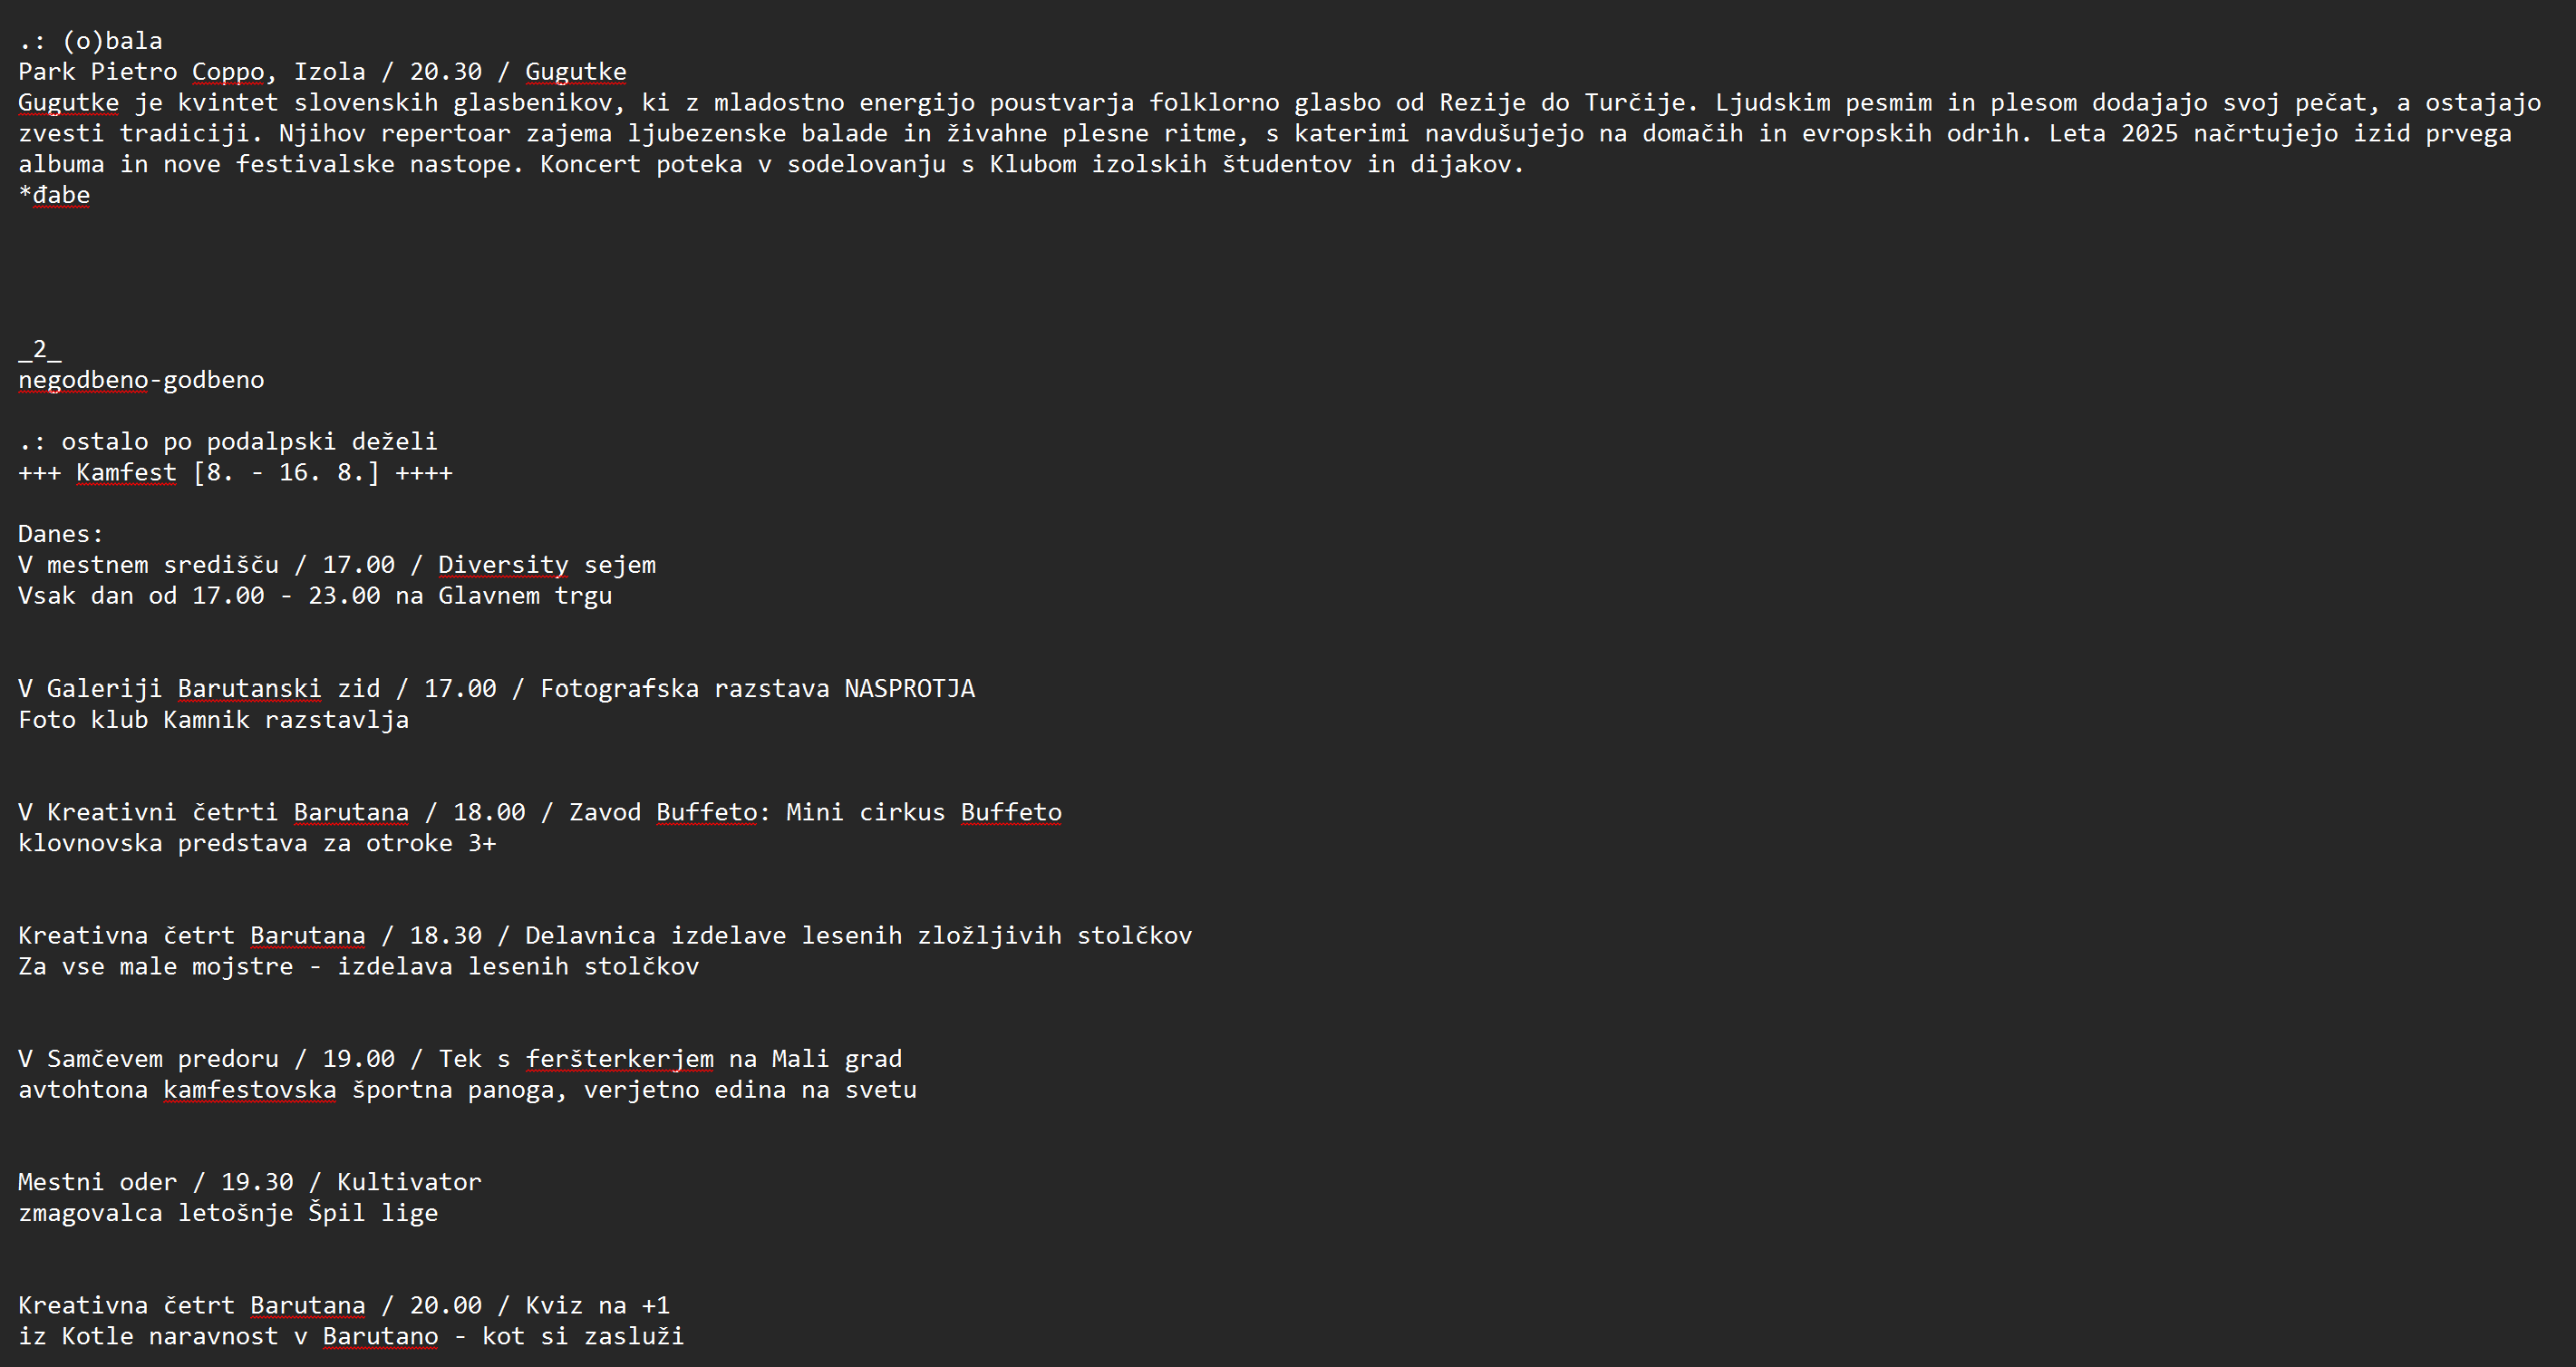Click the word "Kultivator"

click(x=409, y=1182)
